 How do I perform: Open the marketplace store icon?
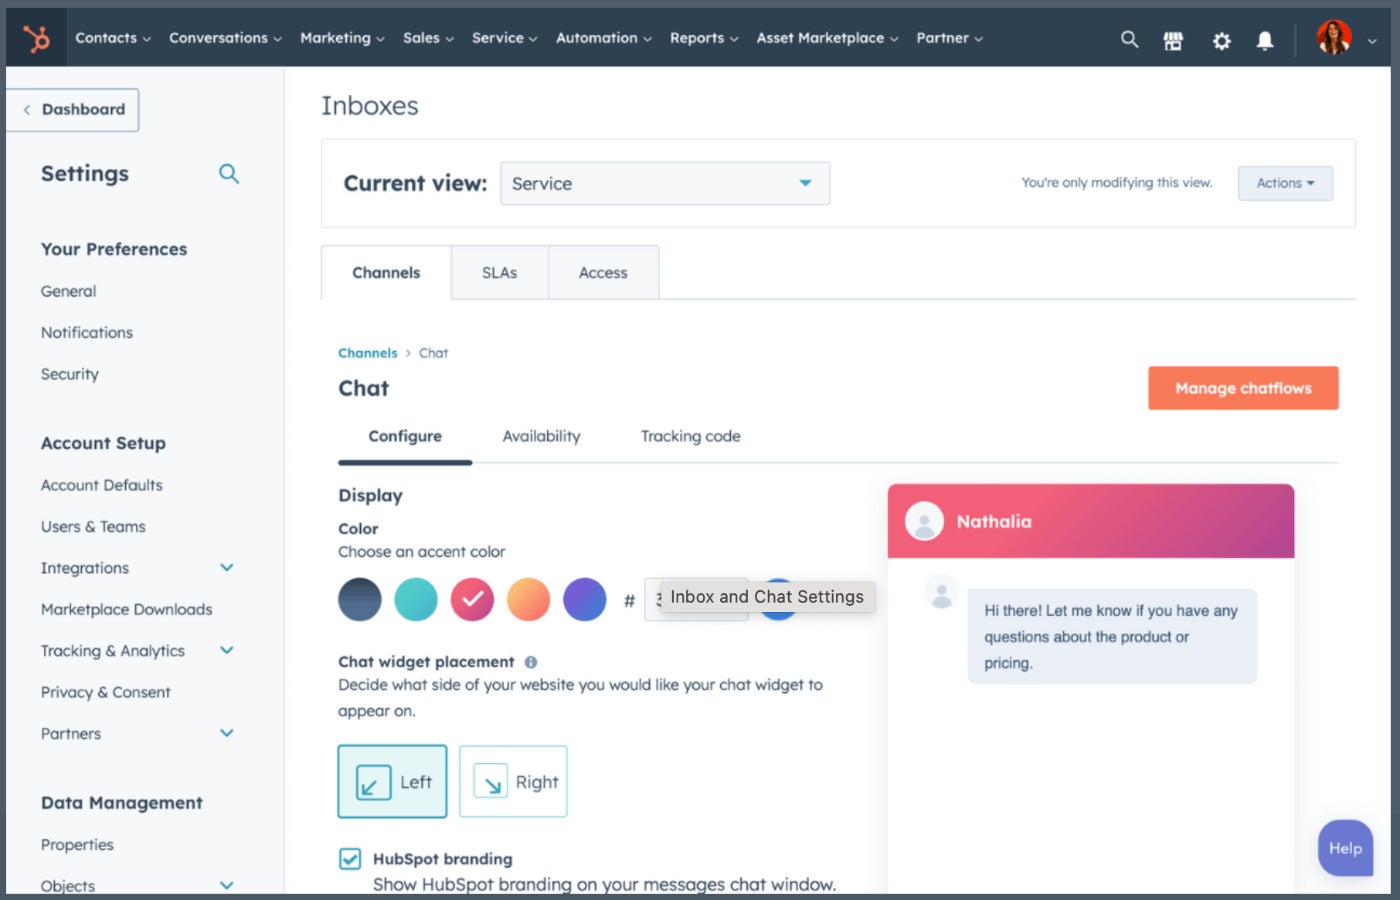click(x=1173, y=40)
